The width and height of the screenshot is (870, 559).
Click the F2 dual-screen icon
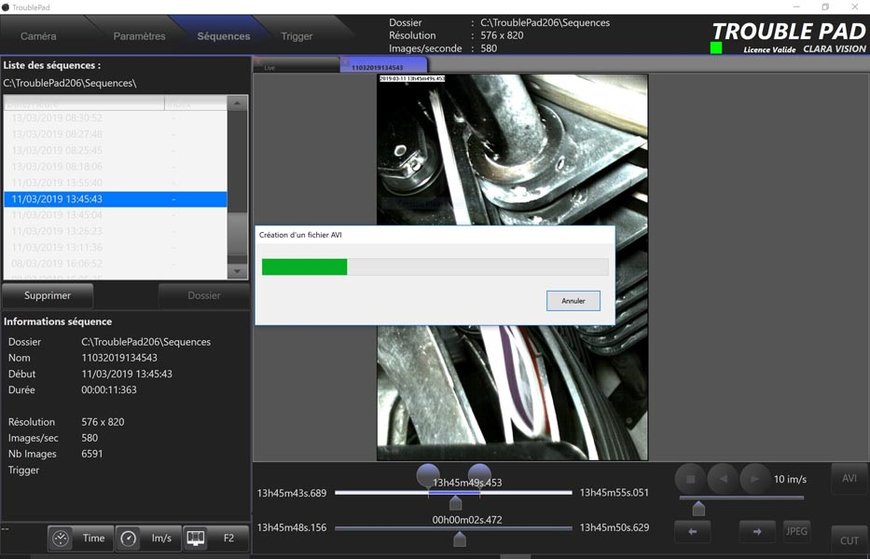(195, 538)
